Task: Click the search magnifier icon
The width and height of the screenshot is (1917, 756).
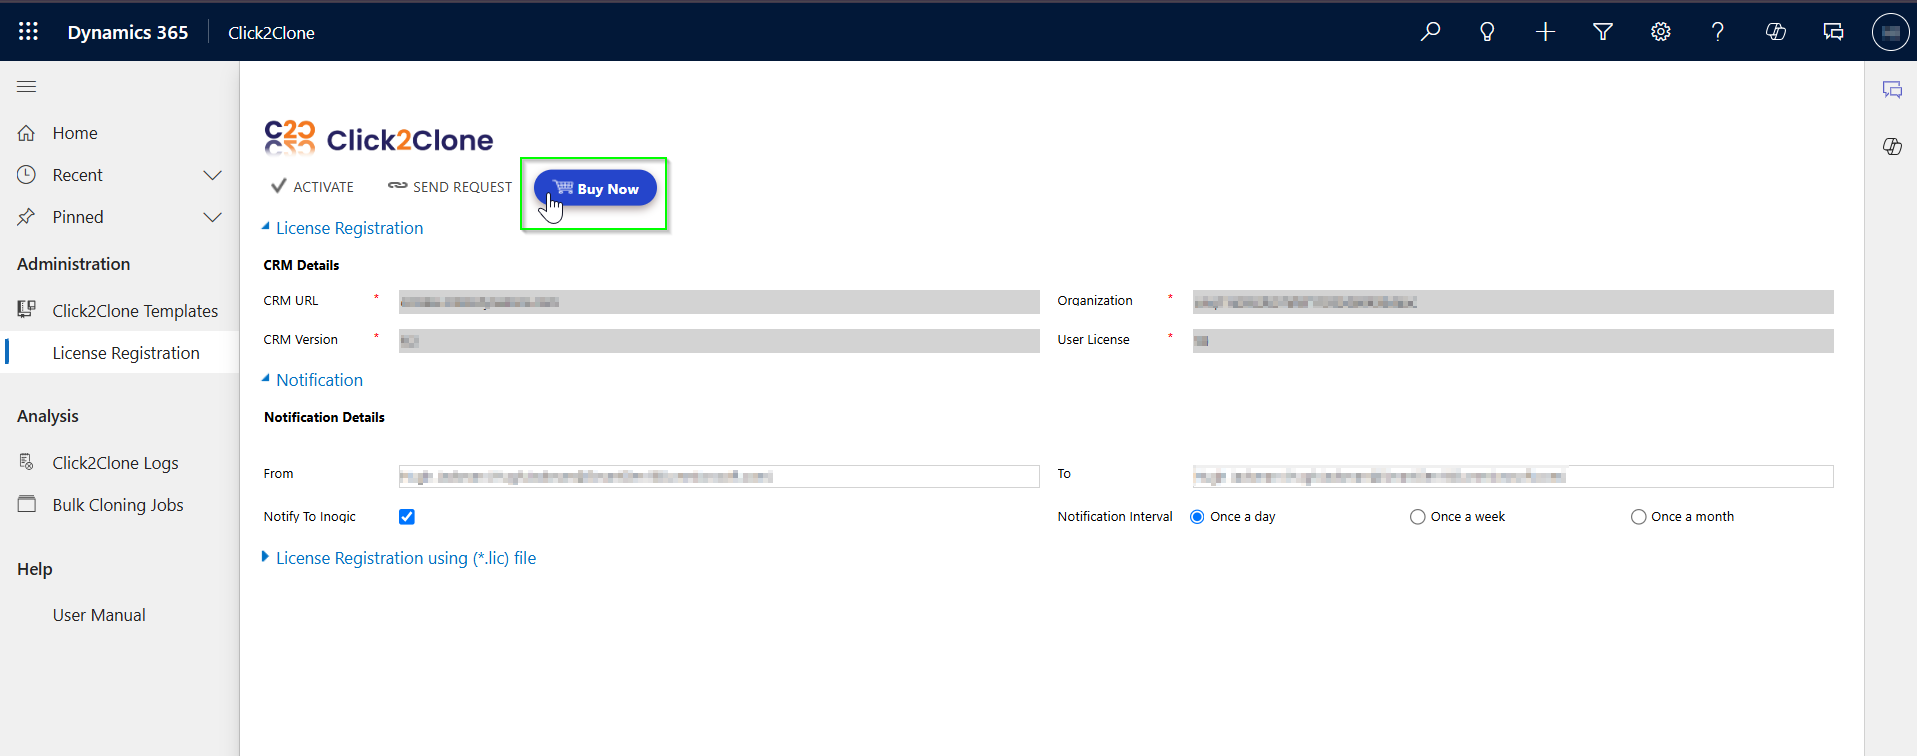Action: click(1430, 32)
